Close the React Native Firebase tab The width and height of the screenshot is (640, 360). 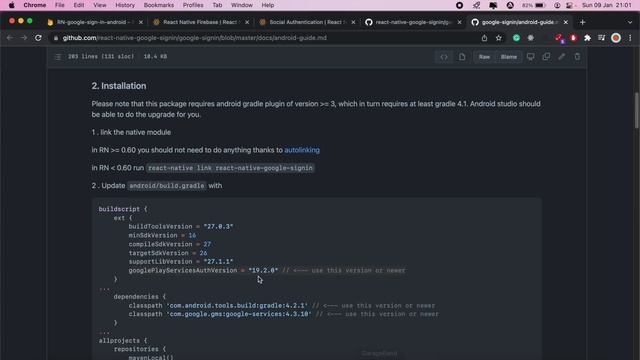click(x=247, y=22)
